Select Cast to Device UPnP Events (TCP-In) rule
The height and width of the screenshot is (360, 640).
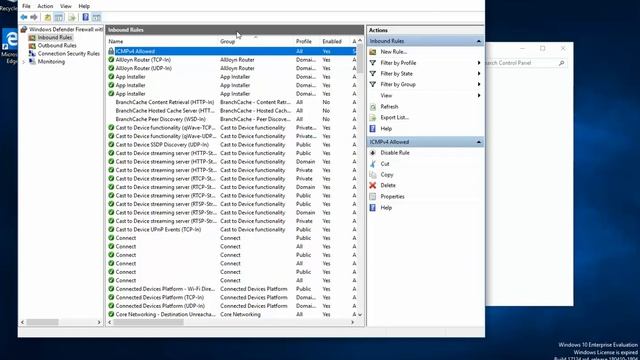point(231,229)
